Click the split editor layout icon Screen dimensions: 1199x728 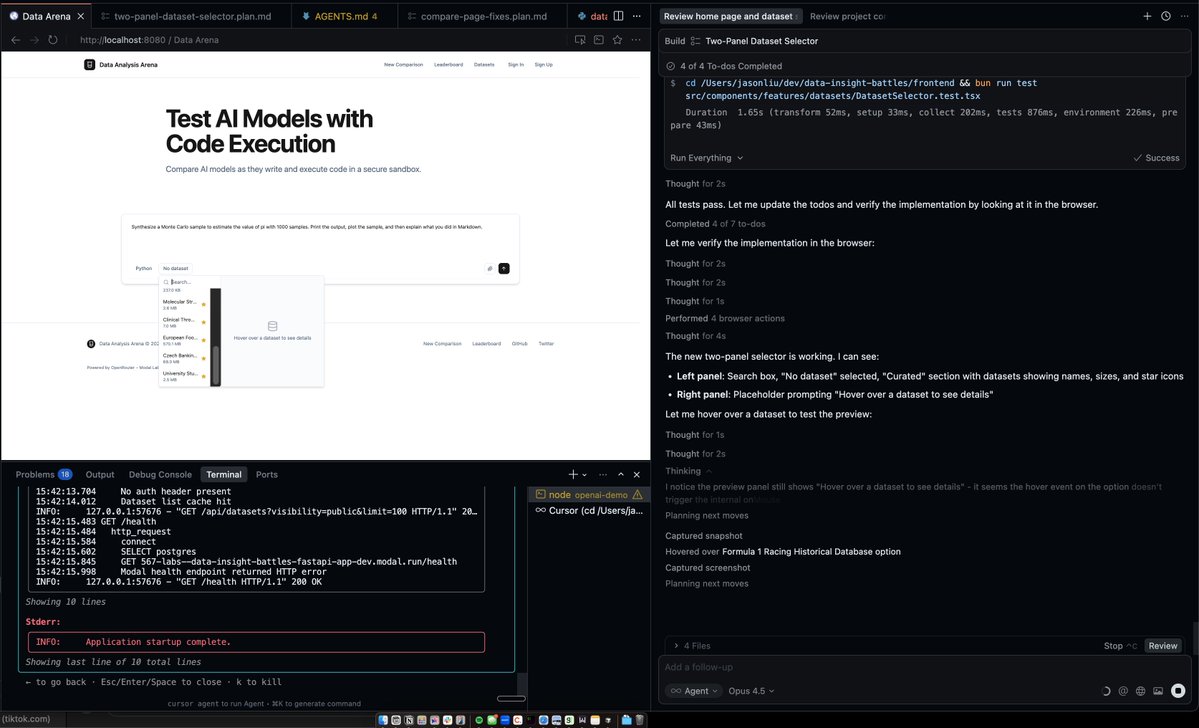(x=618, y=16)
